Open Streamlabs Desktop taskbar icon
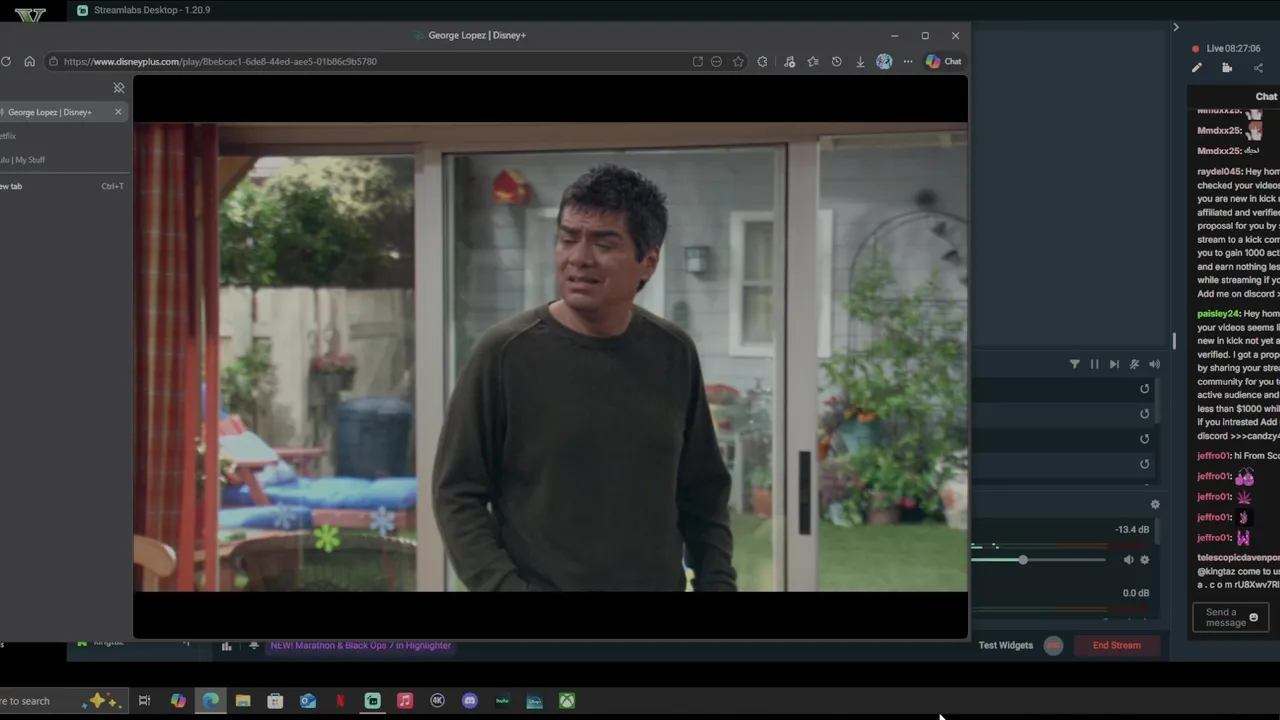 tap(373, 701)
